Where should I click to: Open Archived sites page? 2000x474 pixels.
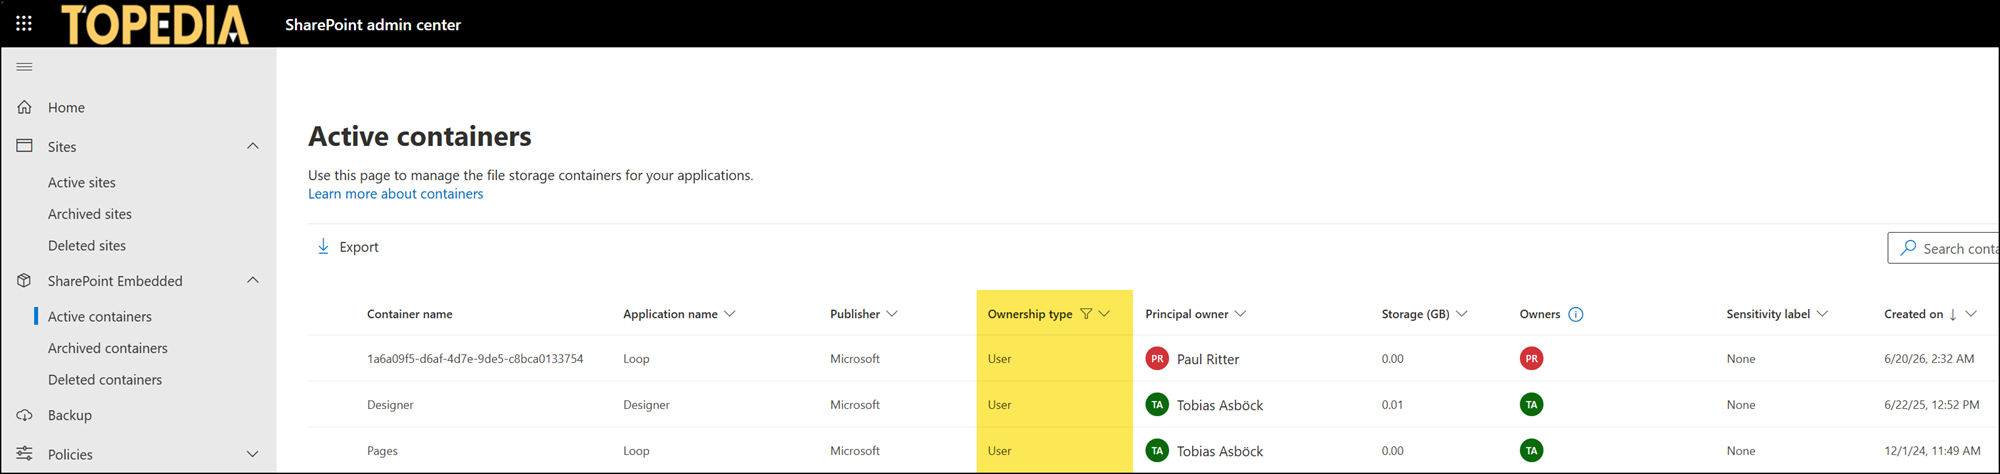point(90,214)
